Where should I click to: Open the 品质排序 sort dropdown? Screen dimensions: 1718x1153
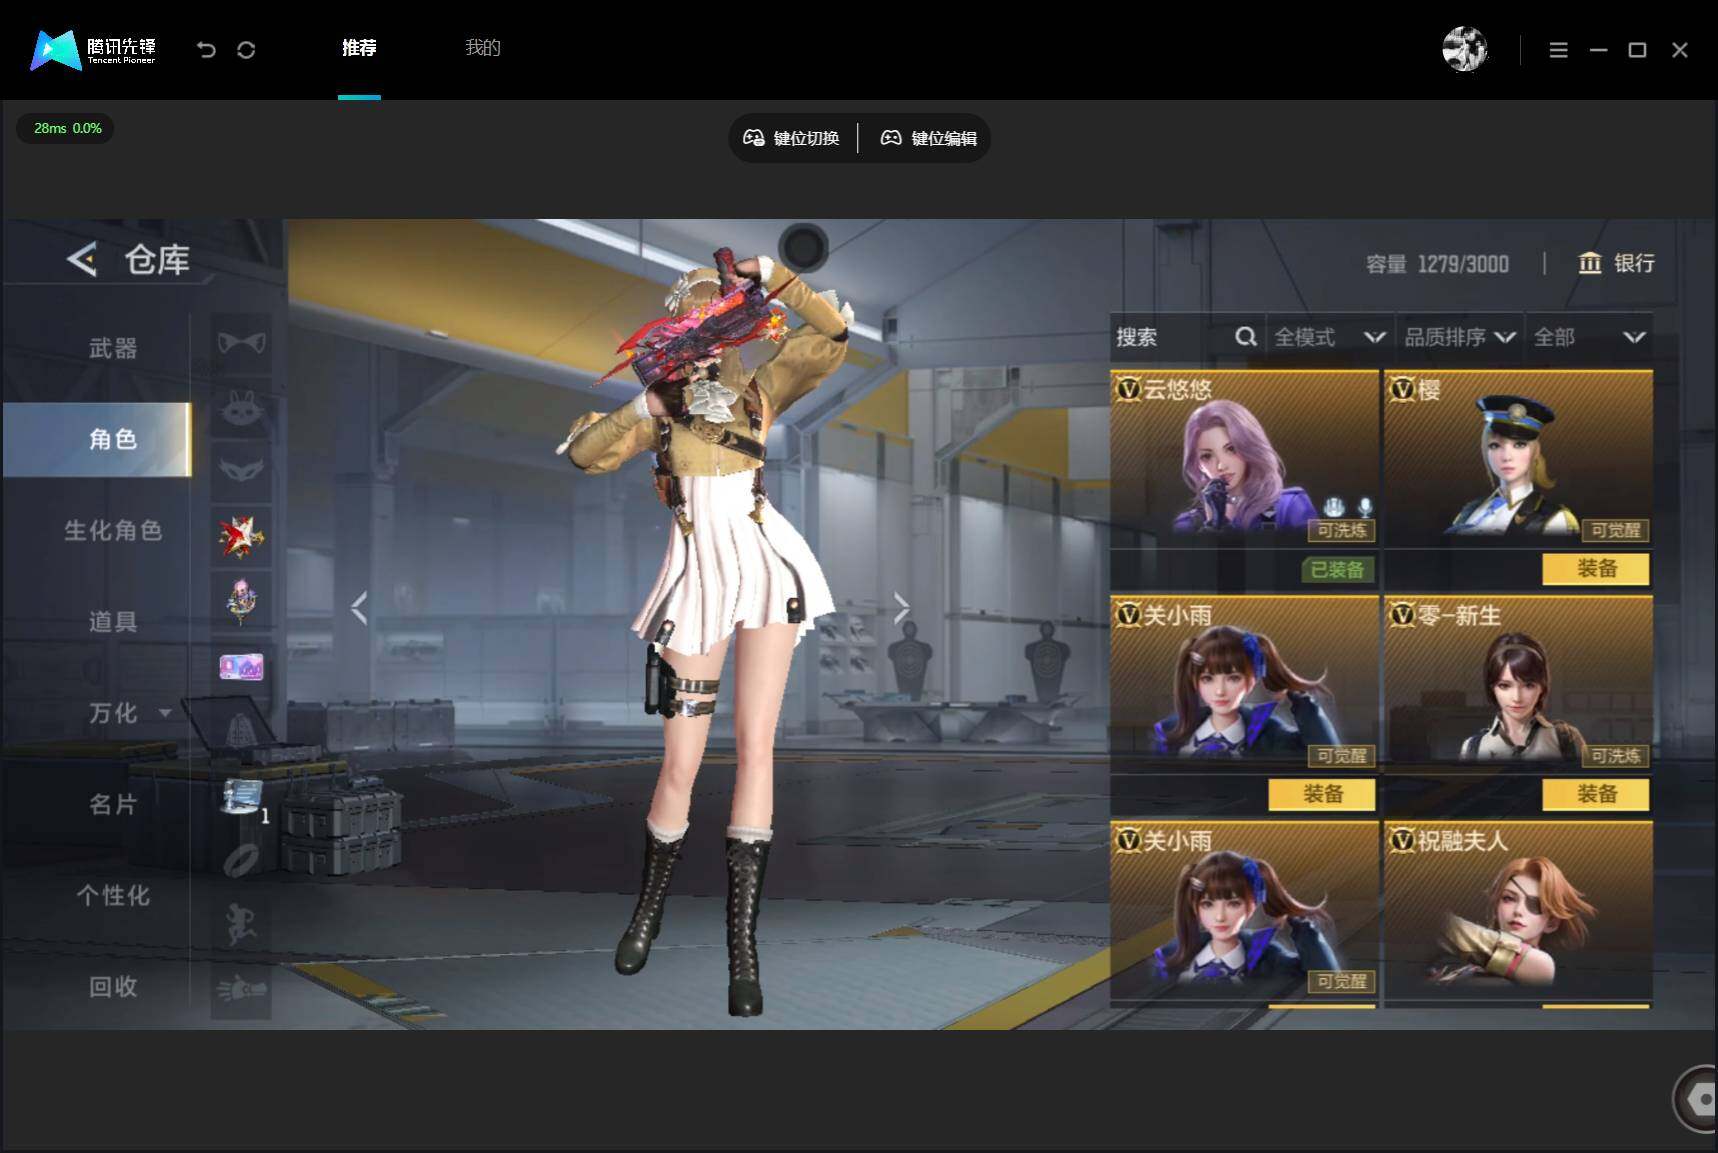click(1460, 337)
